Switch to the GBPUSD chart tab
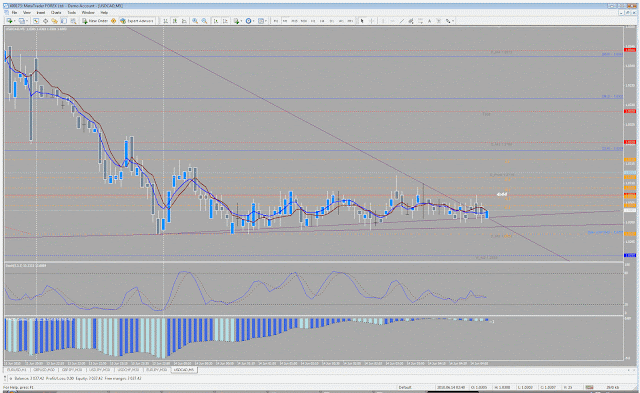The height and width of the screenshot is (393, 640). point(44,370)
